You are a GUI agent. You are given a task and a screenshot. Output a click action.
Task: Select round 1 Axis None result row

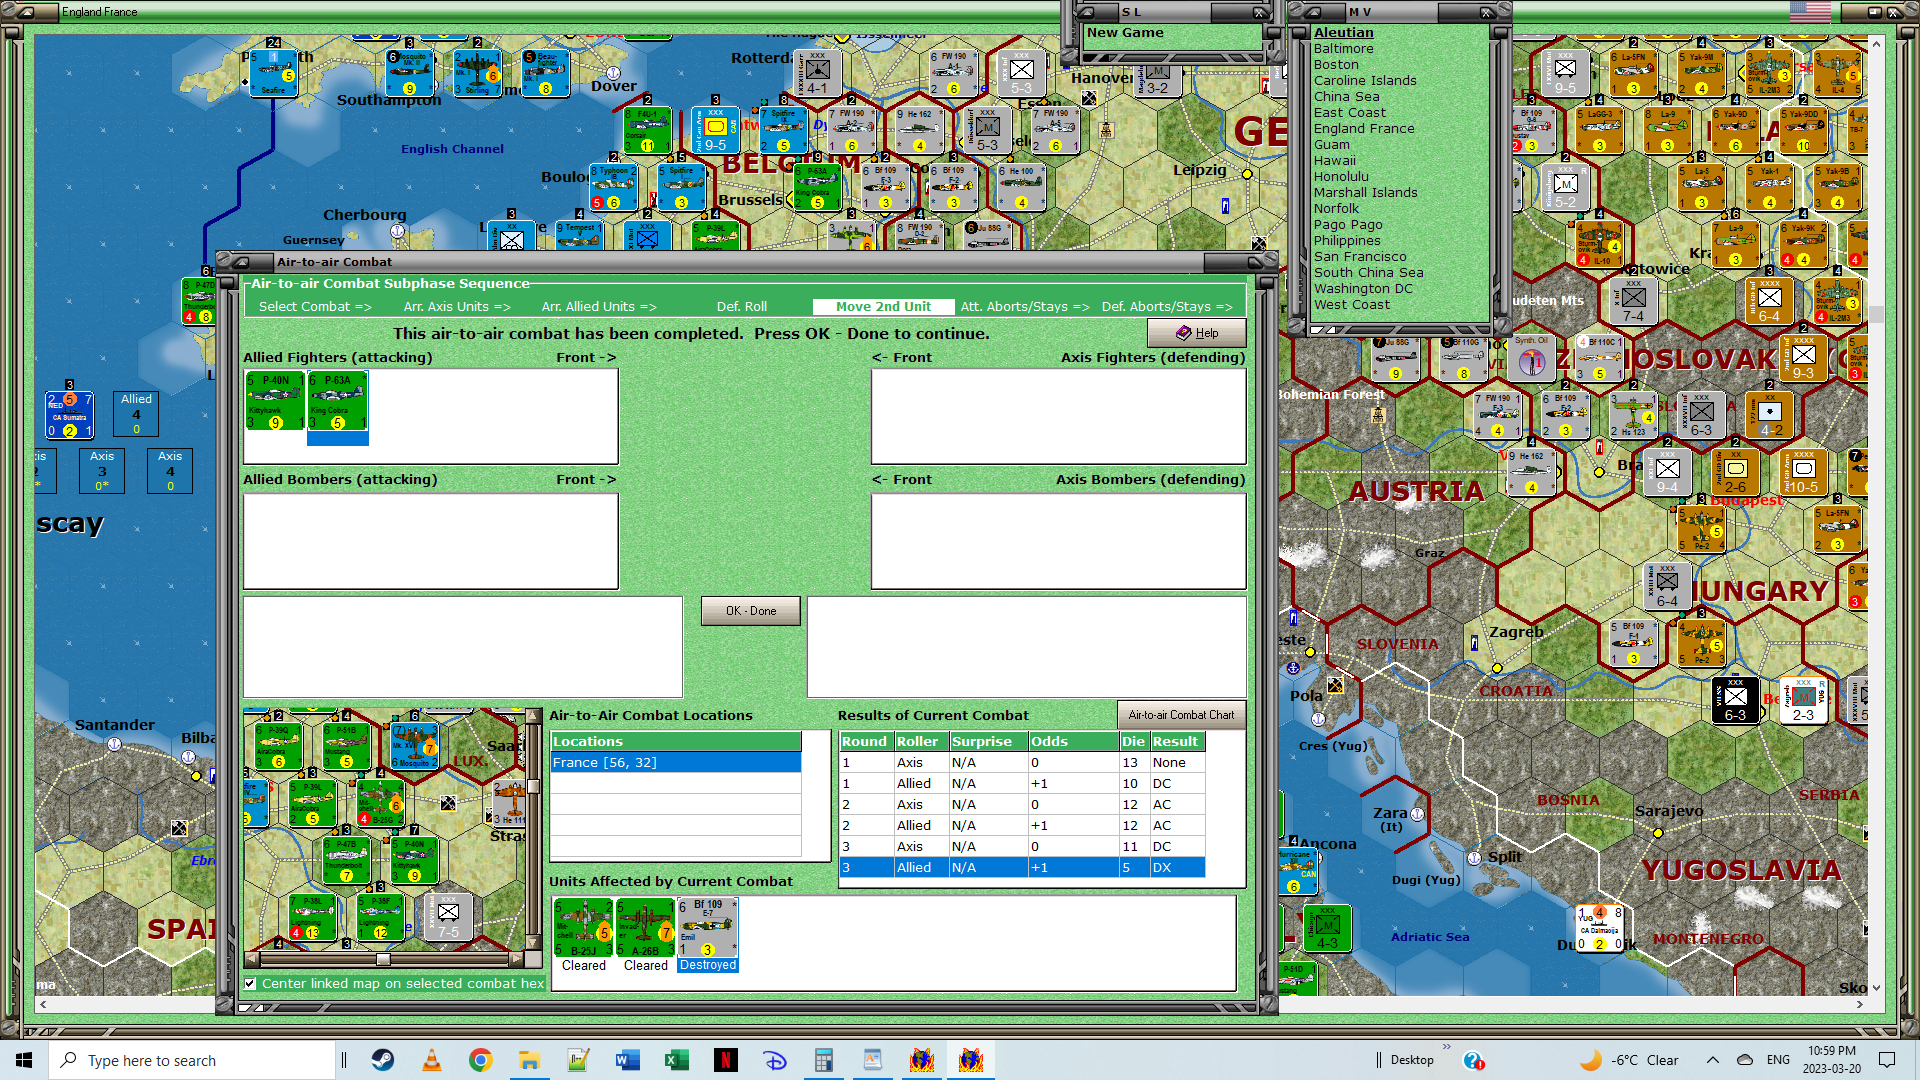pyautogui.click(x=1022, y=762)
